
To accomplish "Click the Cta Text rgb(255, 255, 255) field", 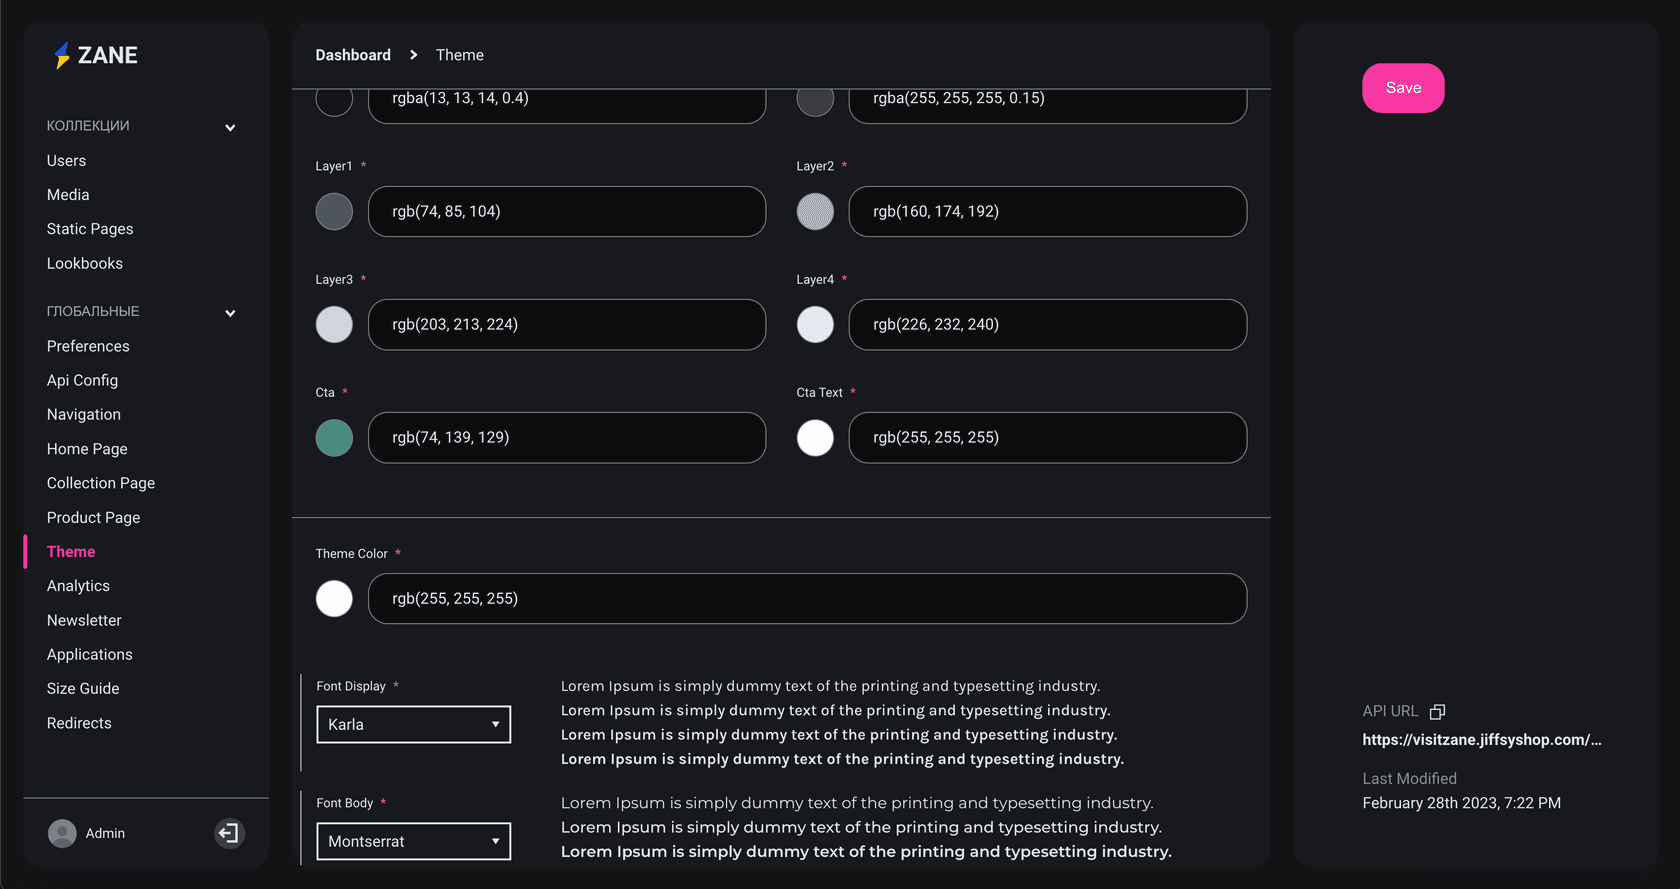I will [x=1048, y=437].
